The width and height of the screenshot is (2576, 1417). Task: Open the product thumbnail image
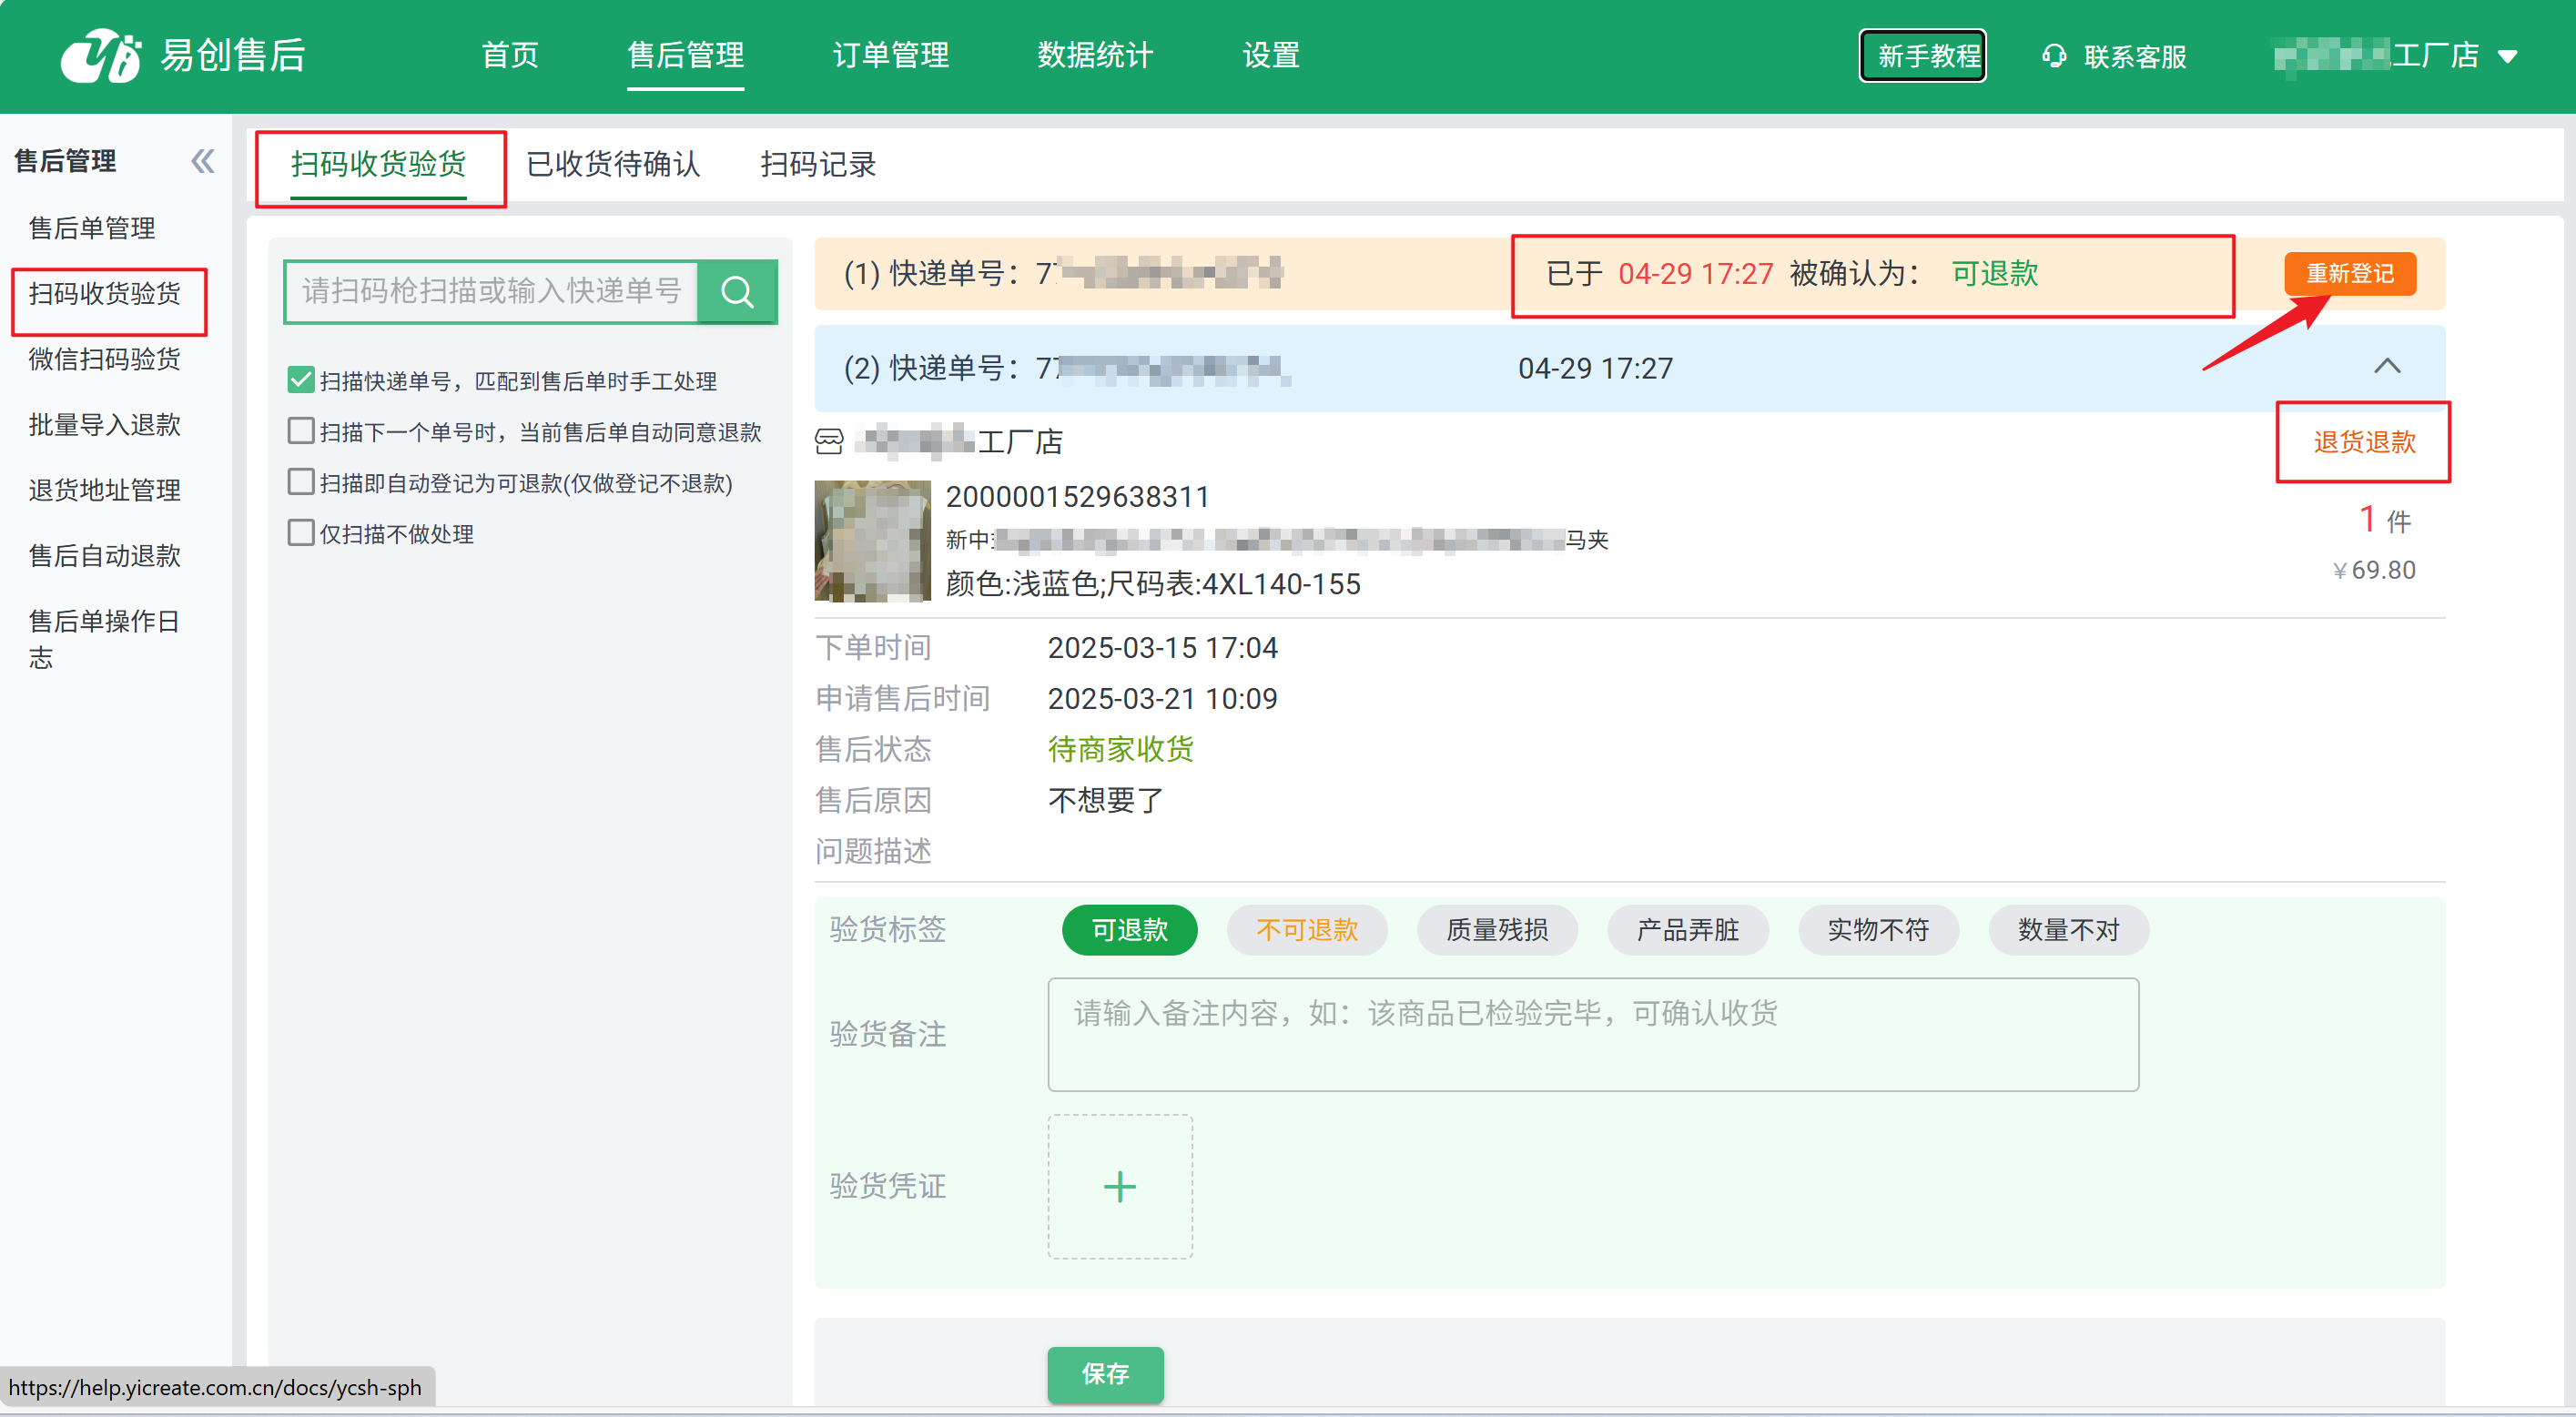pyautogui.click(x=872, y=541)
